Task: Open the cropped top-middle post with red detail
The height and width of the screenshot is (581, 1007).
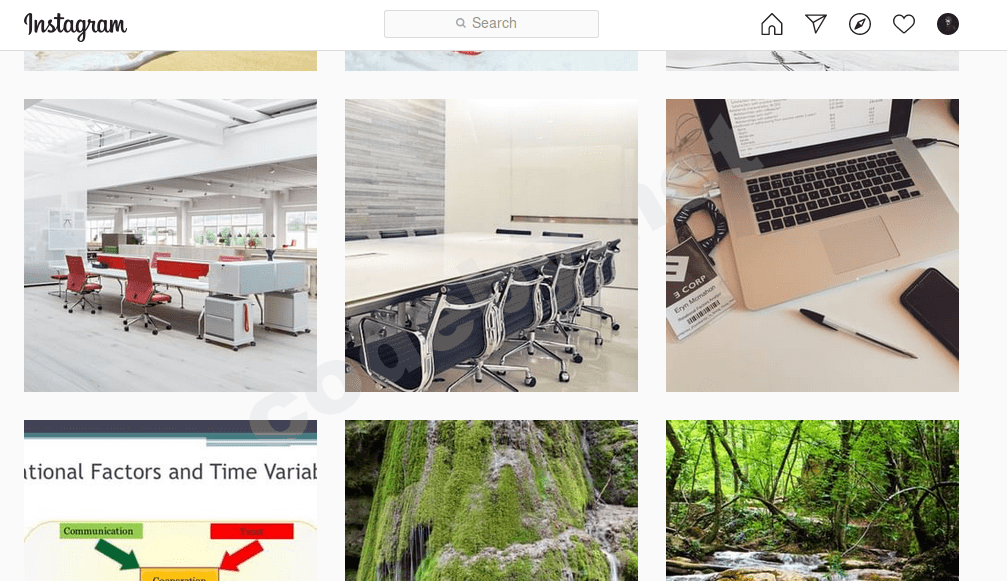Action: 491,60
